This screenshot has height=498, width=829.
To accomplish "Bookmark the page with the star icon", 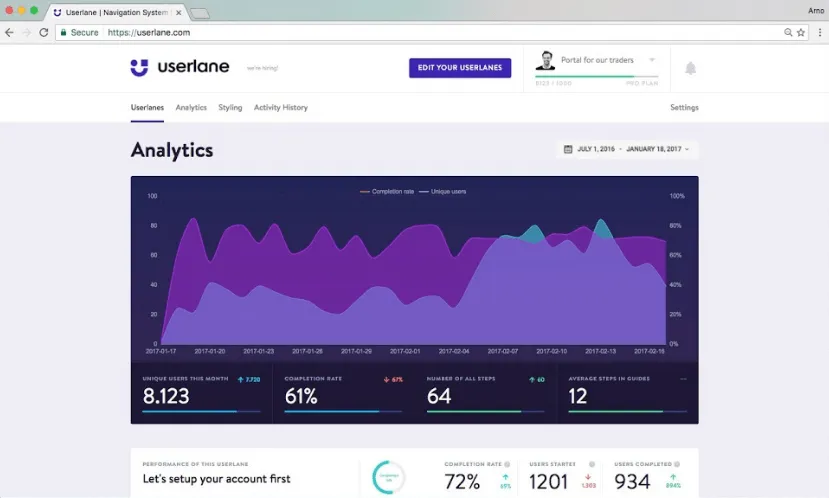I will point(801,33).
